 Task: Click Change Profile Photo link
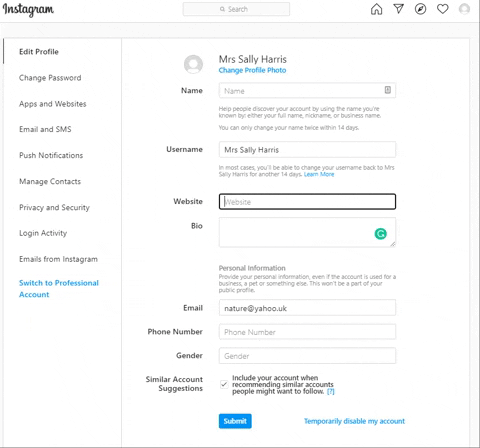252,70
